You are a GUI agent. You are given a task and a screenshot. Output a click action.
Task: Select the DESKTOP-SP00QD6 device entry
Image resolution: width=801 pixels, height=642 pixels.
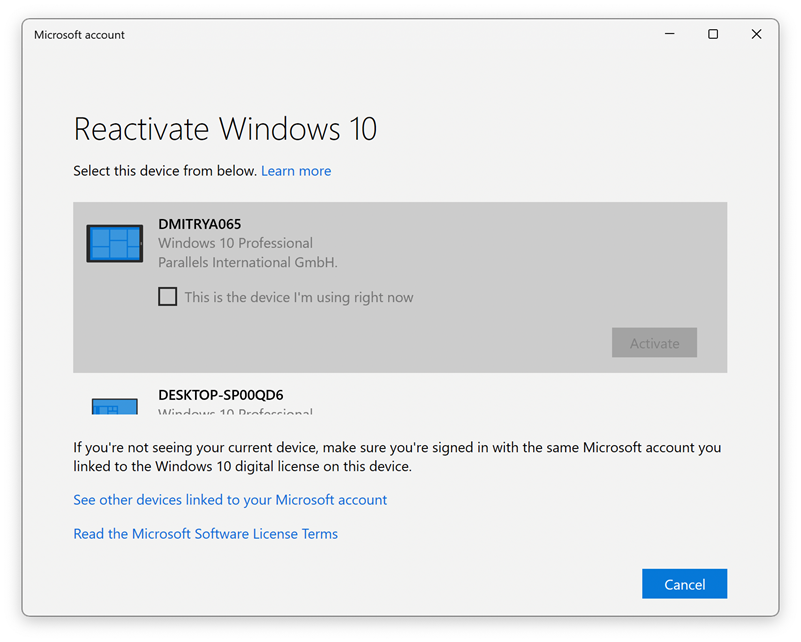220,395
